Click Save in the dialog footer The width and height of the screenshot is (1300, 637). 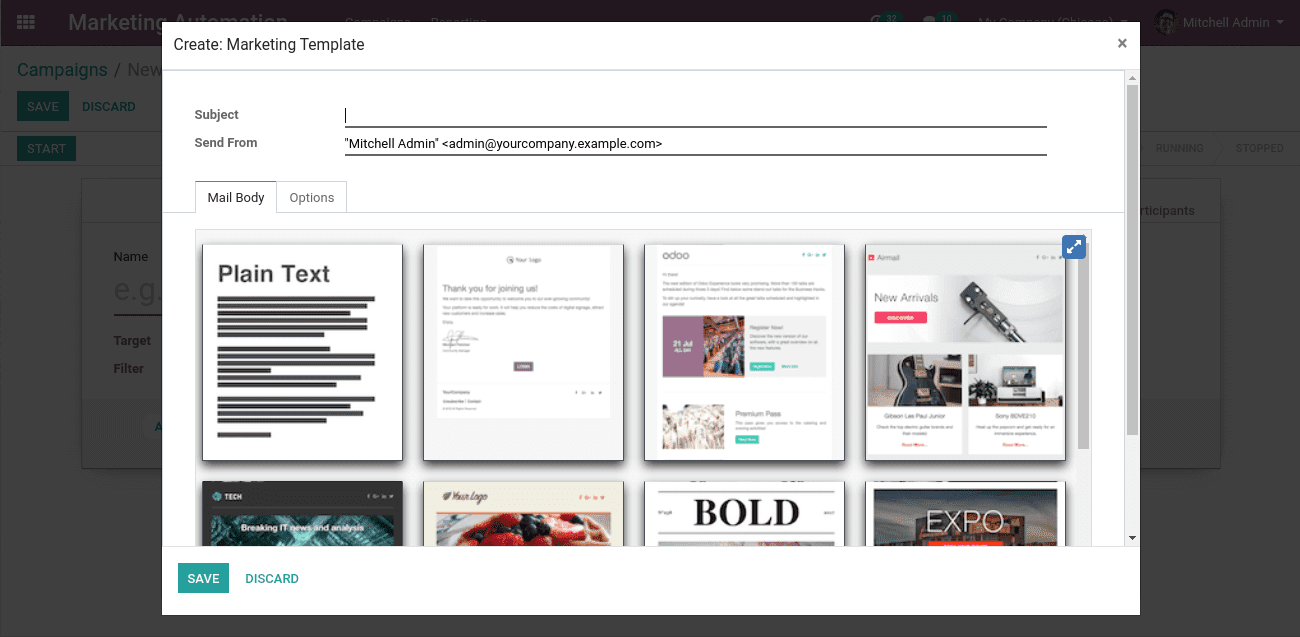click(203, 578)
